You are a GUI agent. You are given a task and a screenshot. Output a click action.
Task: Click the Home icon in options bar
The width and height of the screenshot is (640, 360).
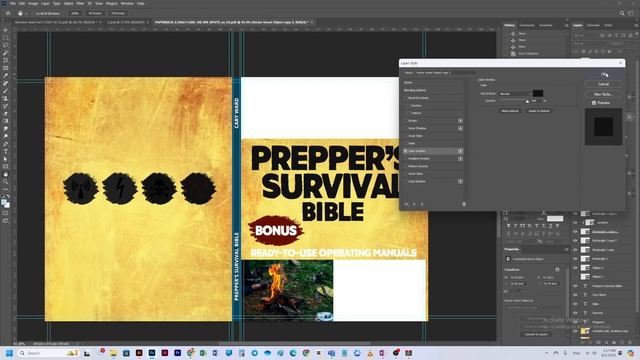point(8,13)
